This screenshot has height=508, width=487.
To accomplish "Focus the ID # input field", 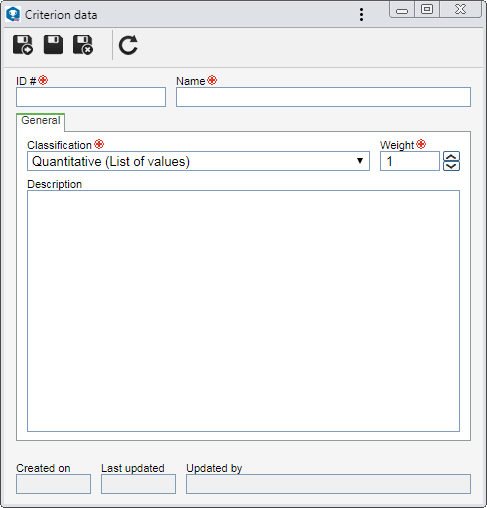I will click(91, 97).
